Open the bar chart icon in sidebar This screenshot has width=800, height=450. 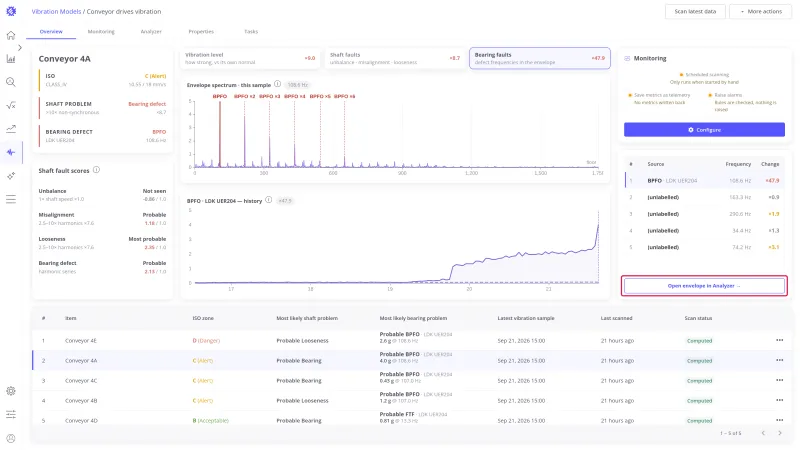[11, 59]
